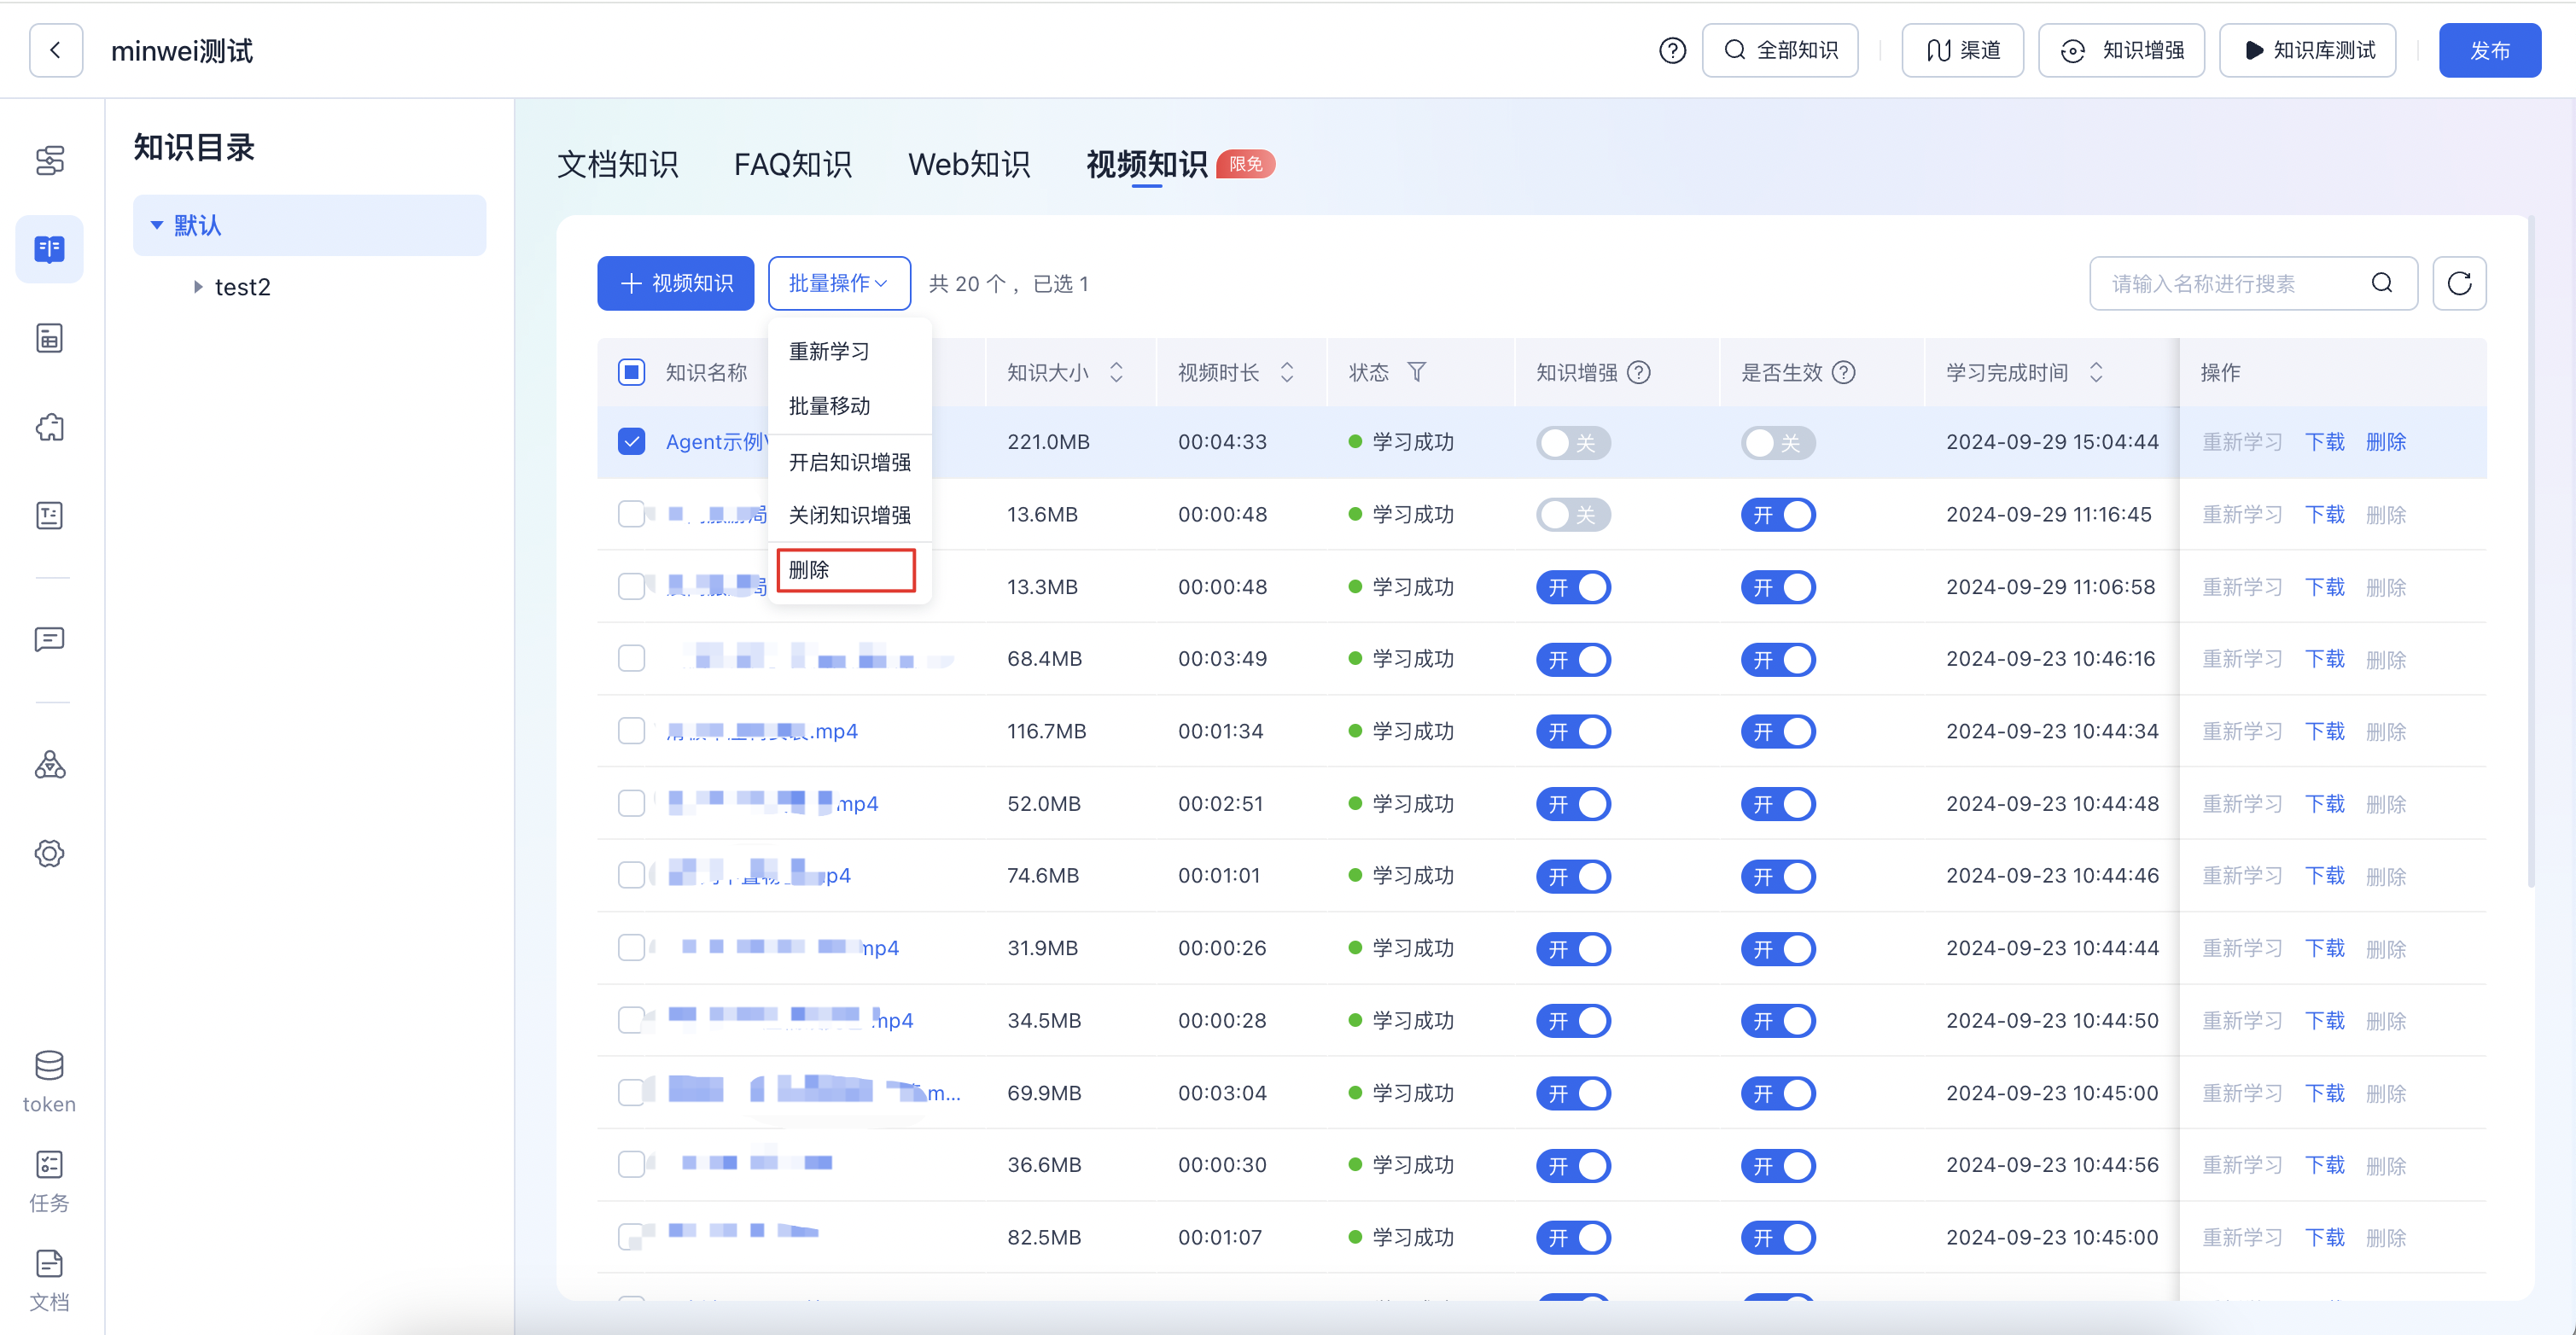Screen dimensions: 2576x1335
Task: Turn off 是否生效 for 13.6MB row
Action: (1778, 515)
